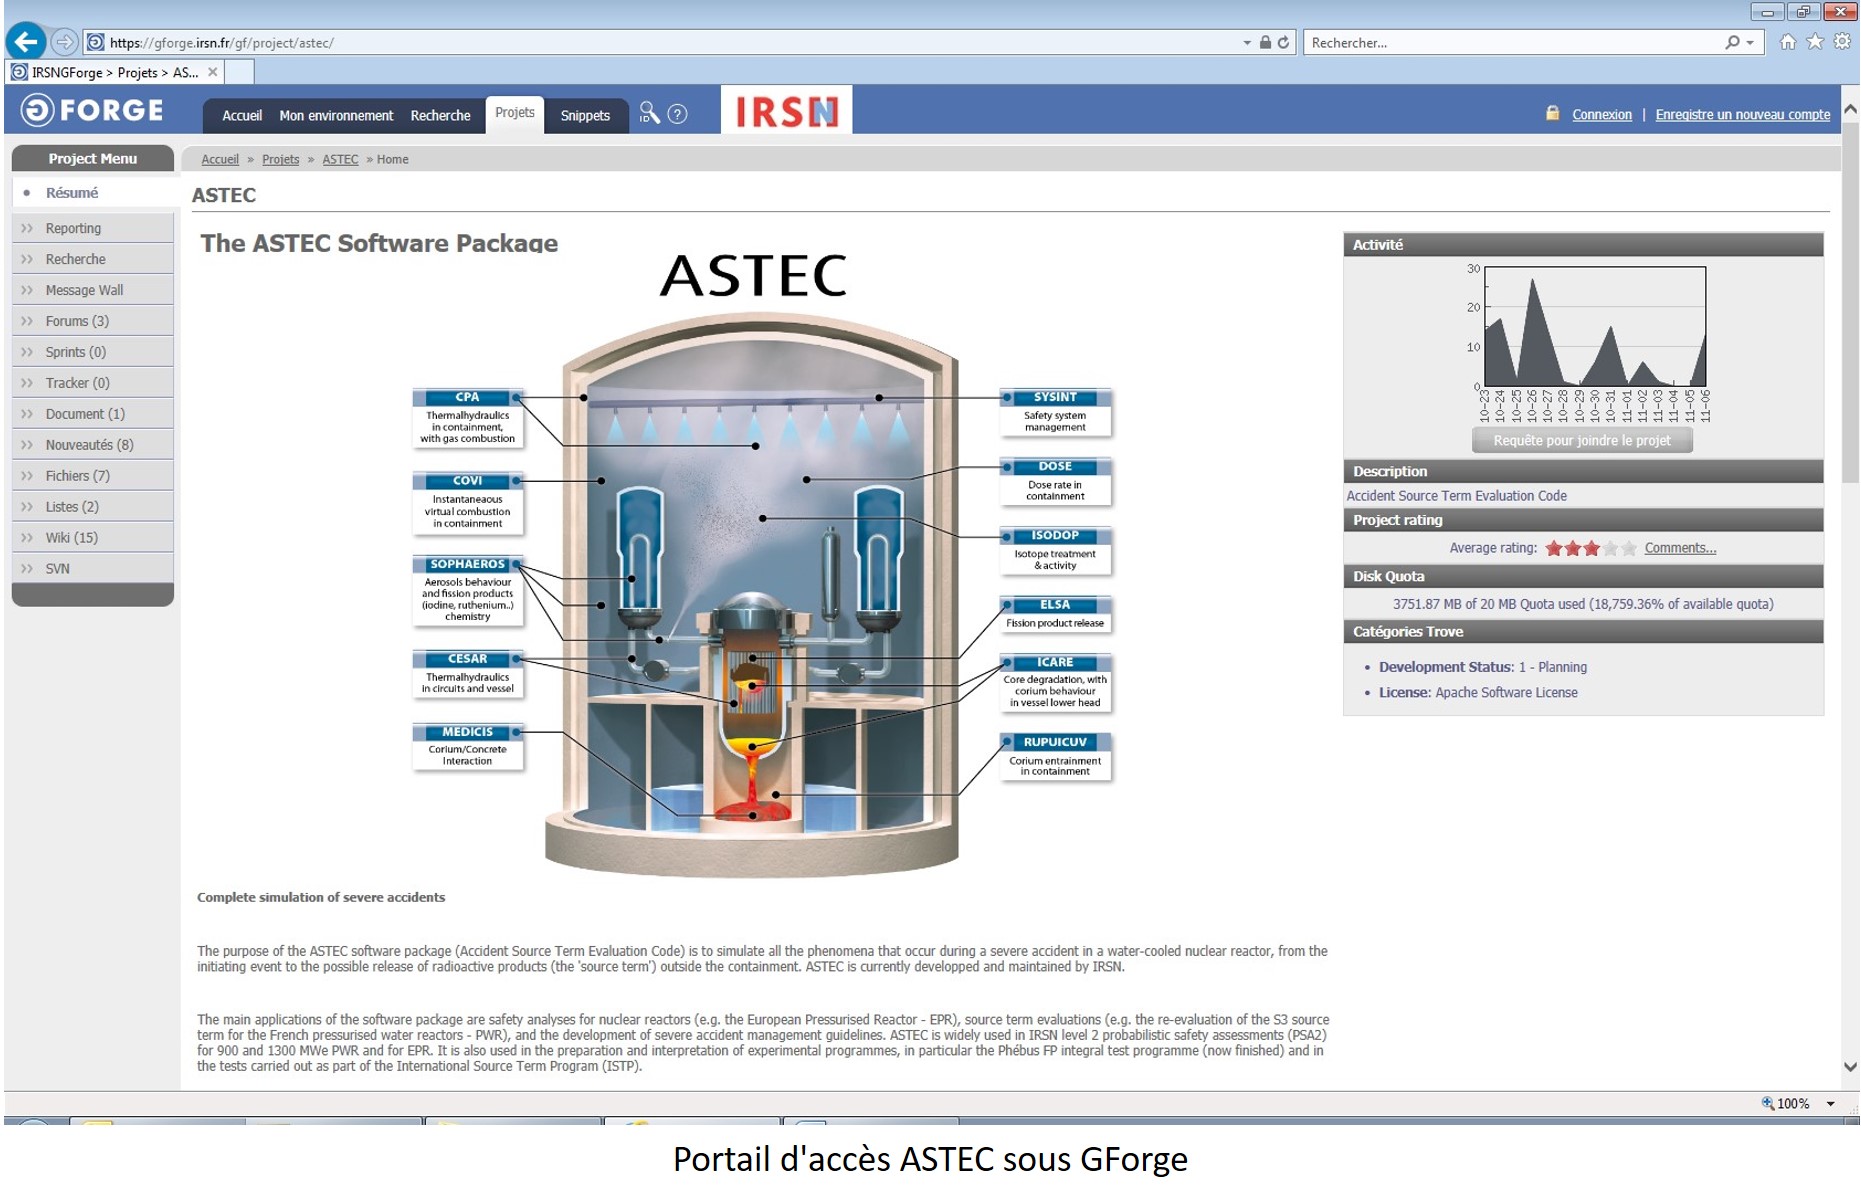Click the padlock security icon in address bar

(x=1265, y=43)
